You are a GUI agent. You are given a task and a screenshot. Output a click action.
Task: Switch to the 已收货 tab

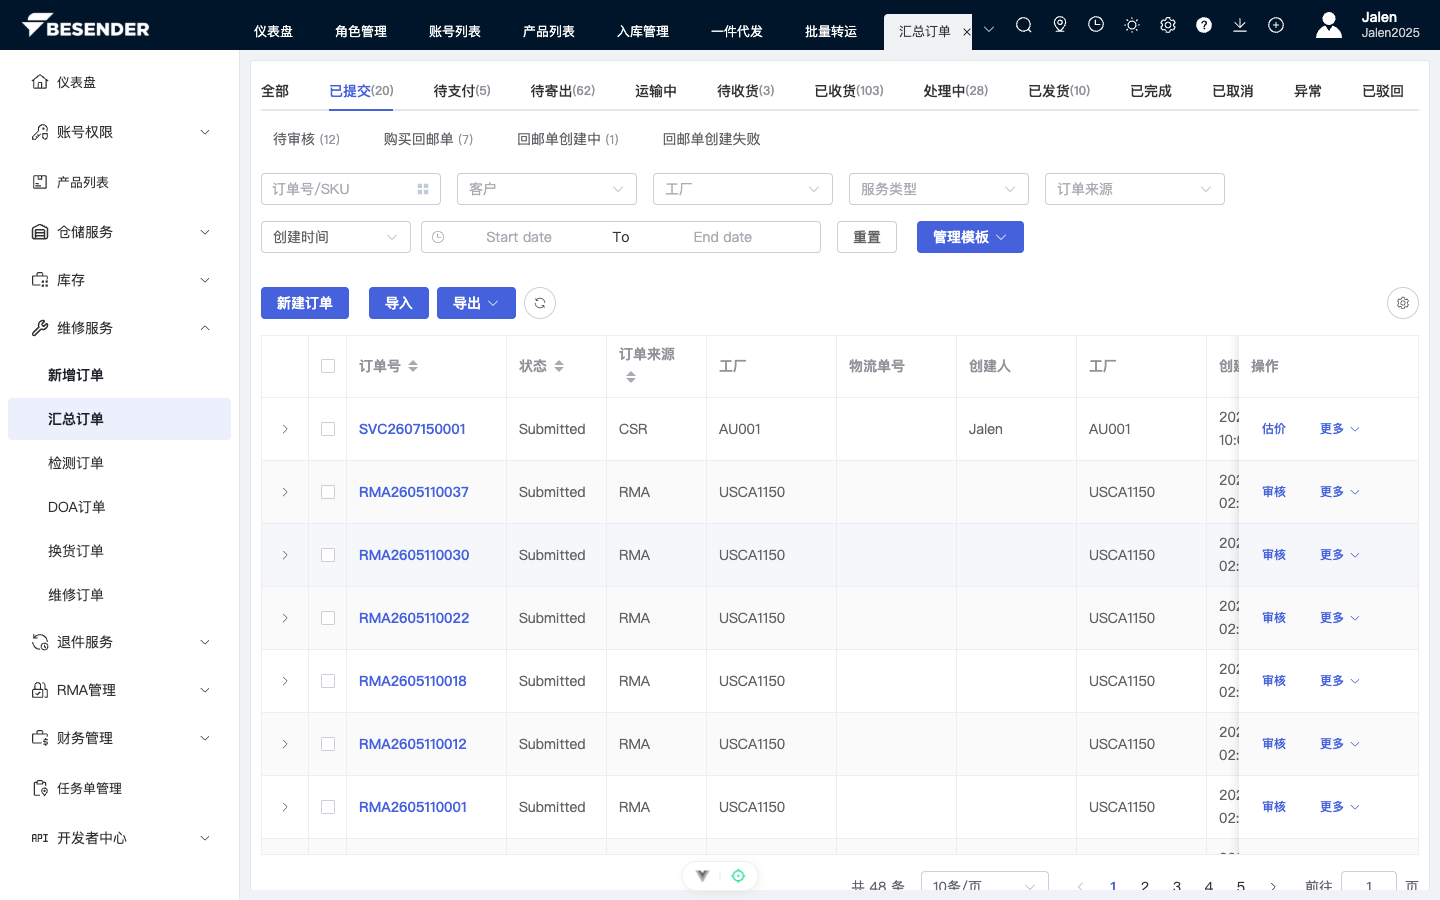(x=849, y=91)
